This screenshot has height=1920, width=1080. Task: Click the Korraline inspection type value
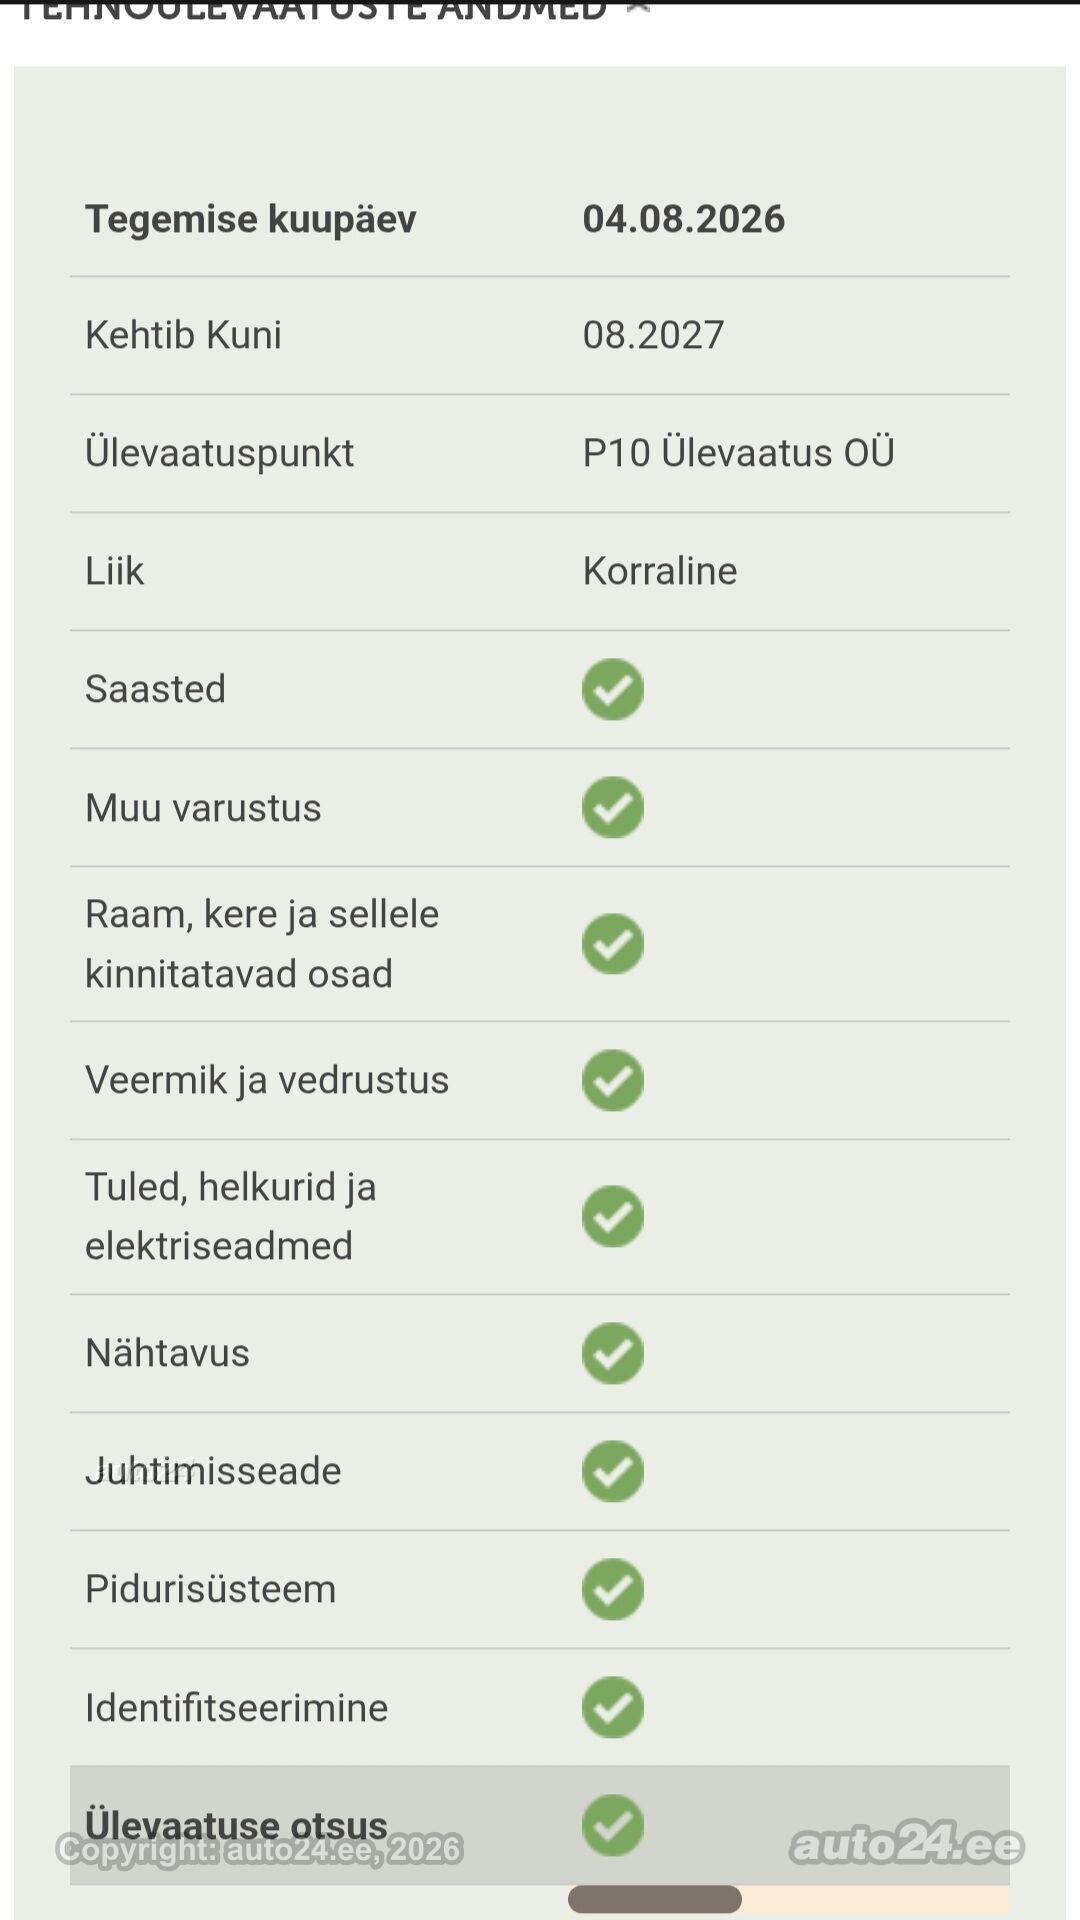pos(660,571)
